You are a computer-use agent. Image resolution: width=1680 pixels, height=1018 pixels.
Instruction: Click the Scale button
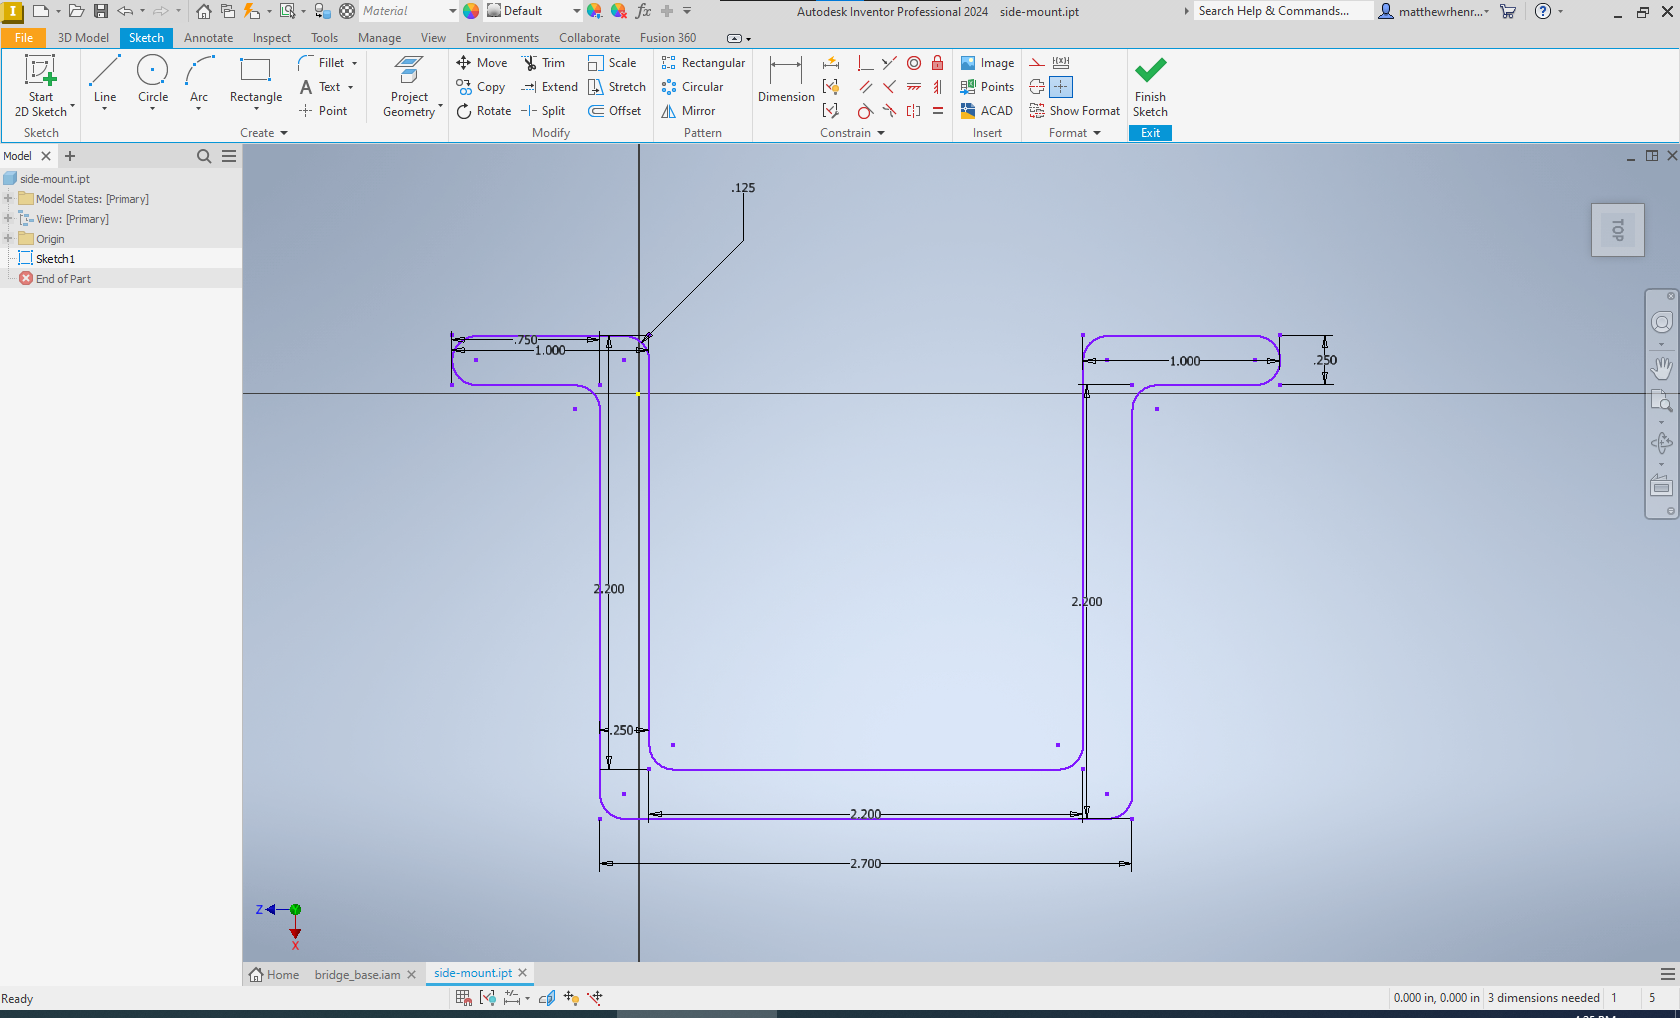coord(612,63)
